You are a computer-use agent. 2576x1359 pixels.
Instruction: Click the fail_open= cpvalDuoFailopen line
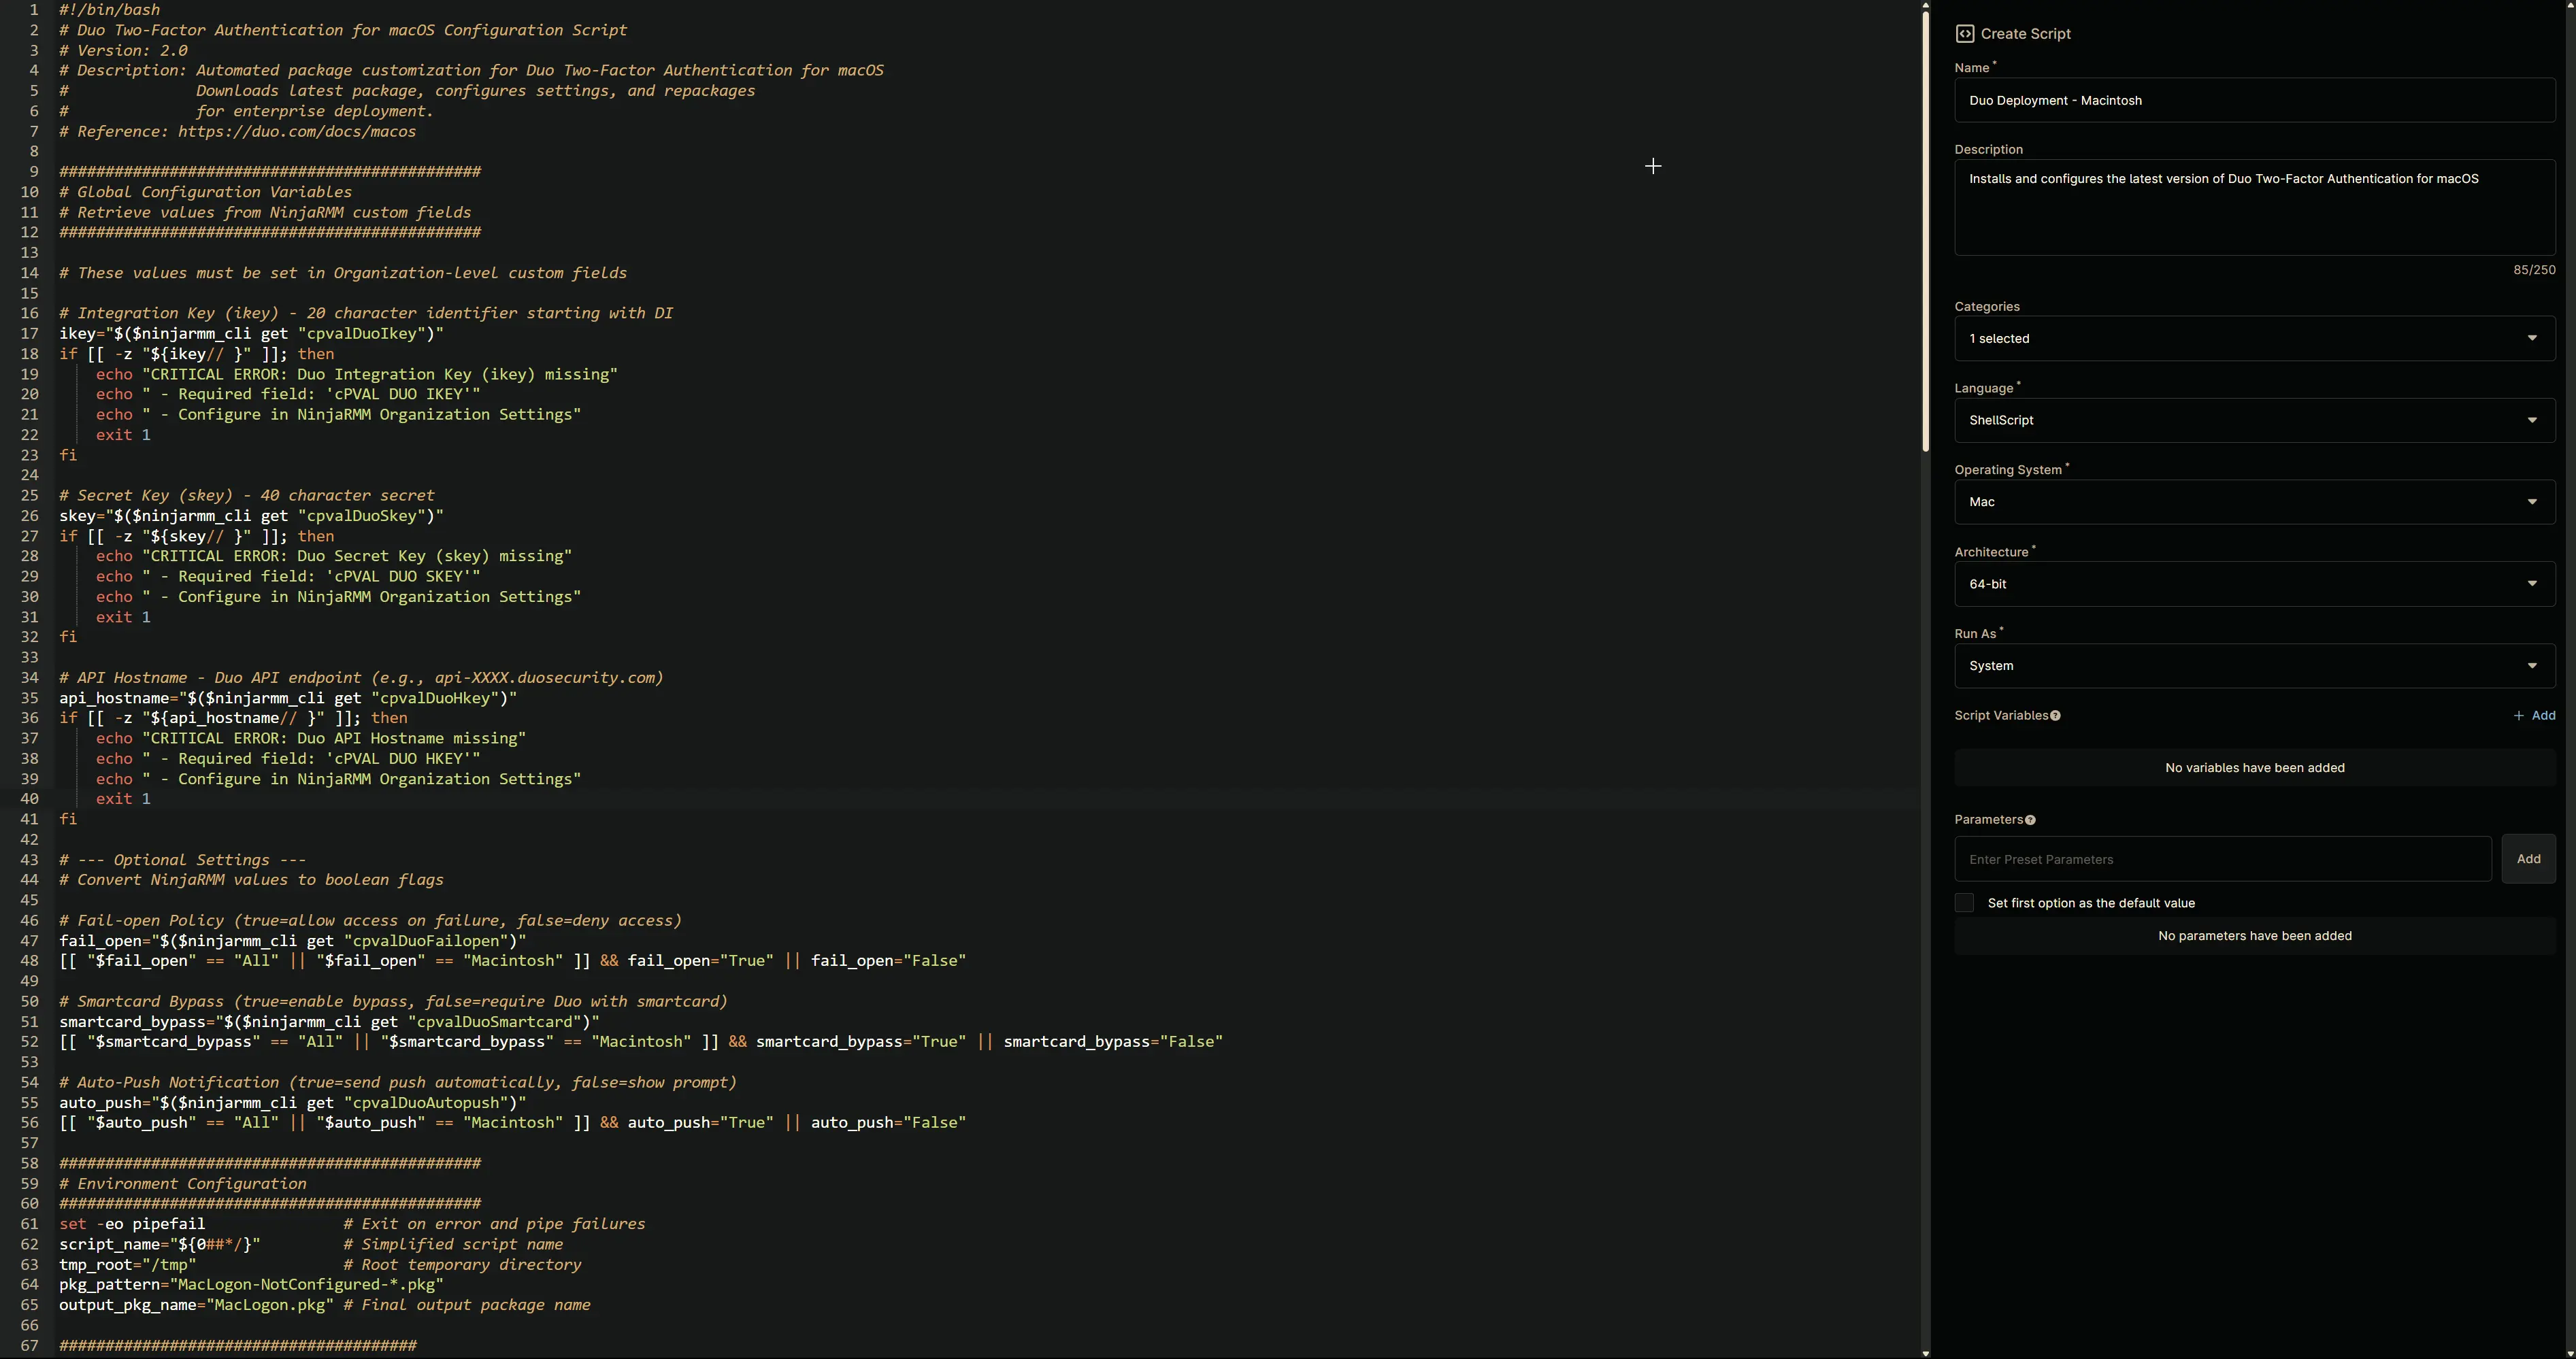(292, 941)
